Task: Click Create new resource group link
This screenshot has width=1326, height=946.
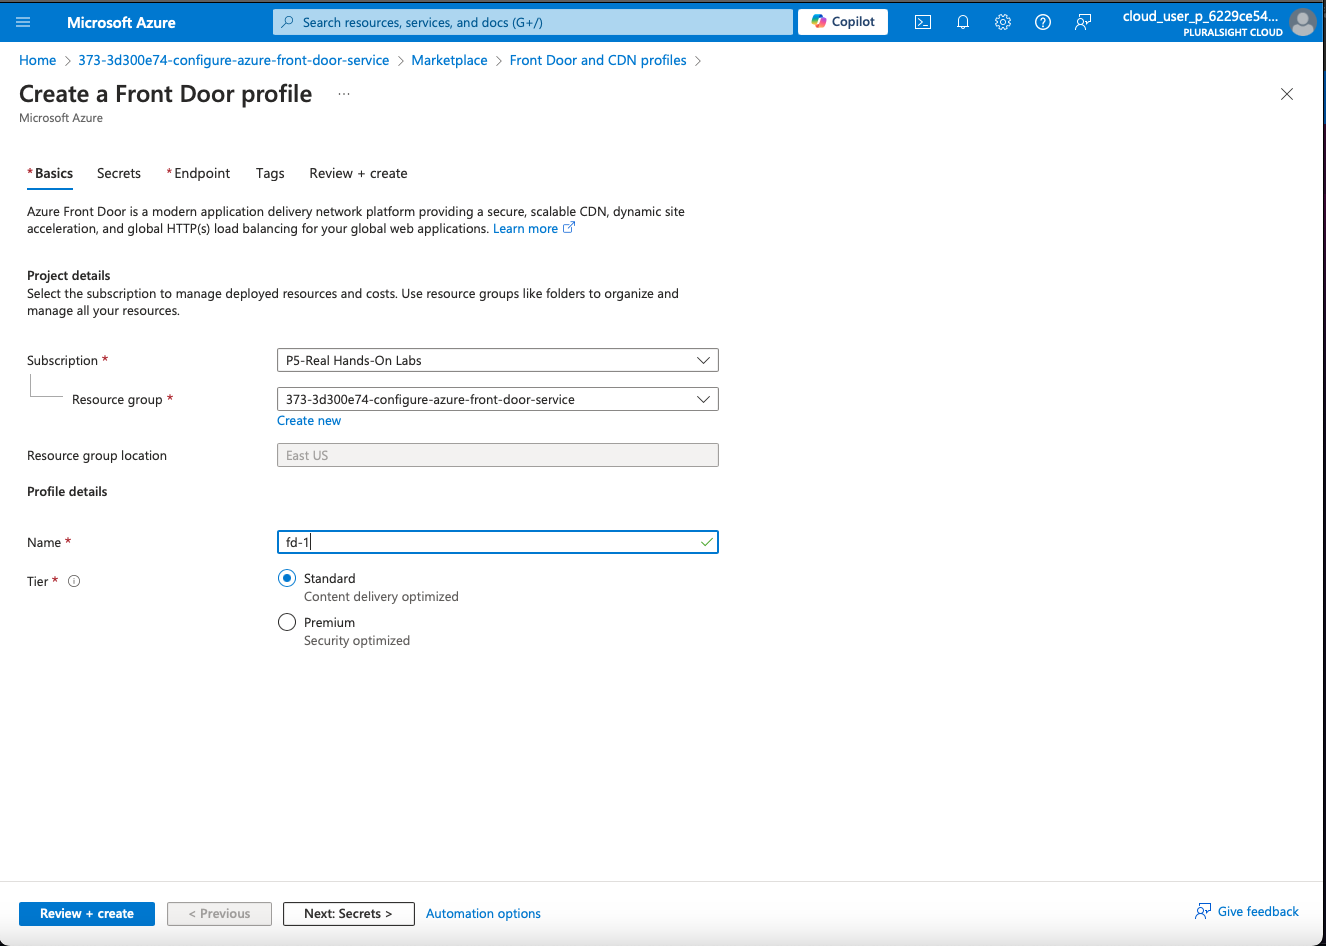Action: [309, 421]
